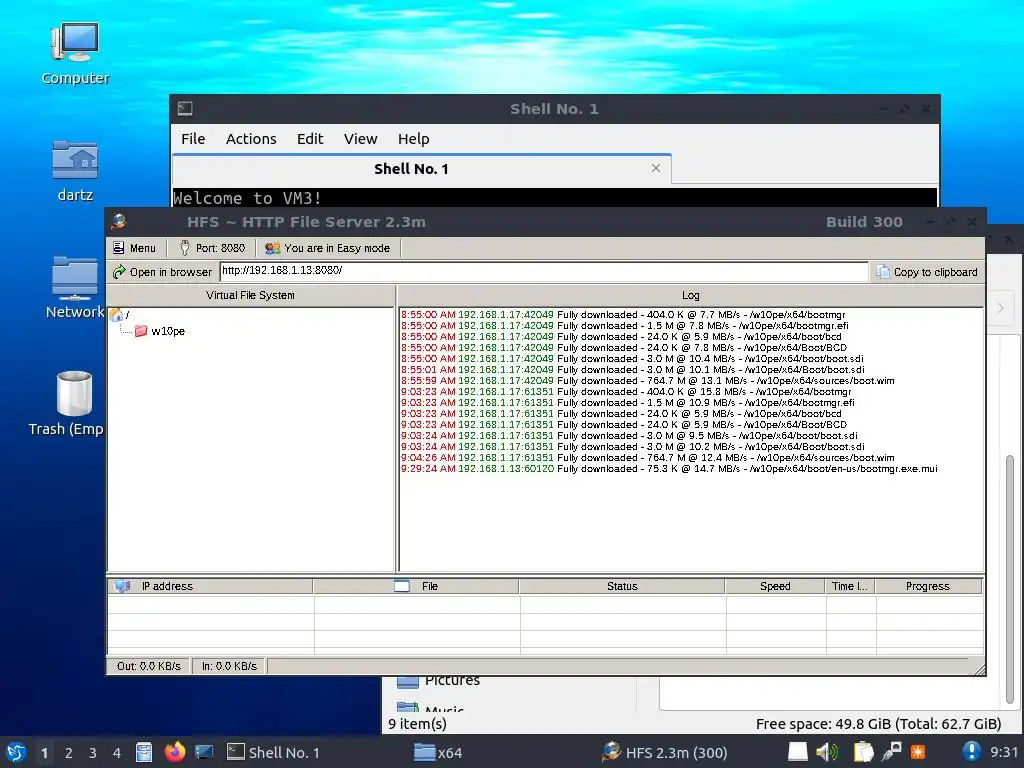Close the Shell No. 1 tab

(x=656, y=168)
